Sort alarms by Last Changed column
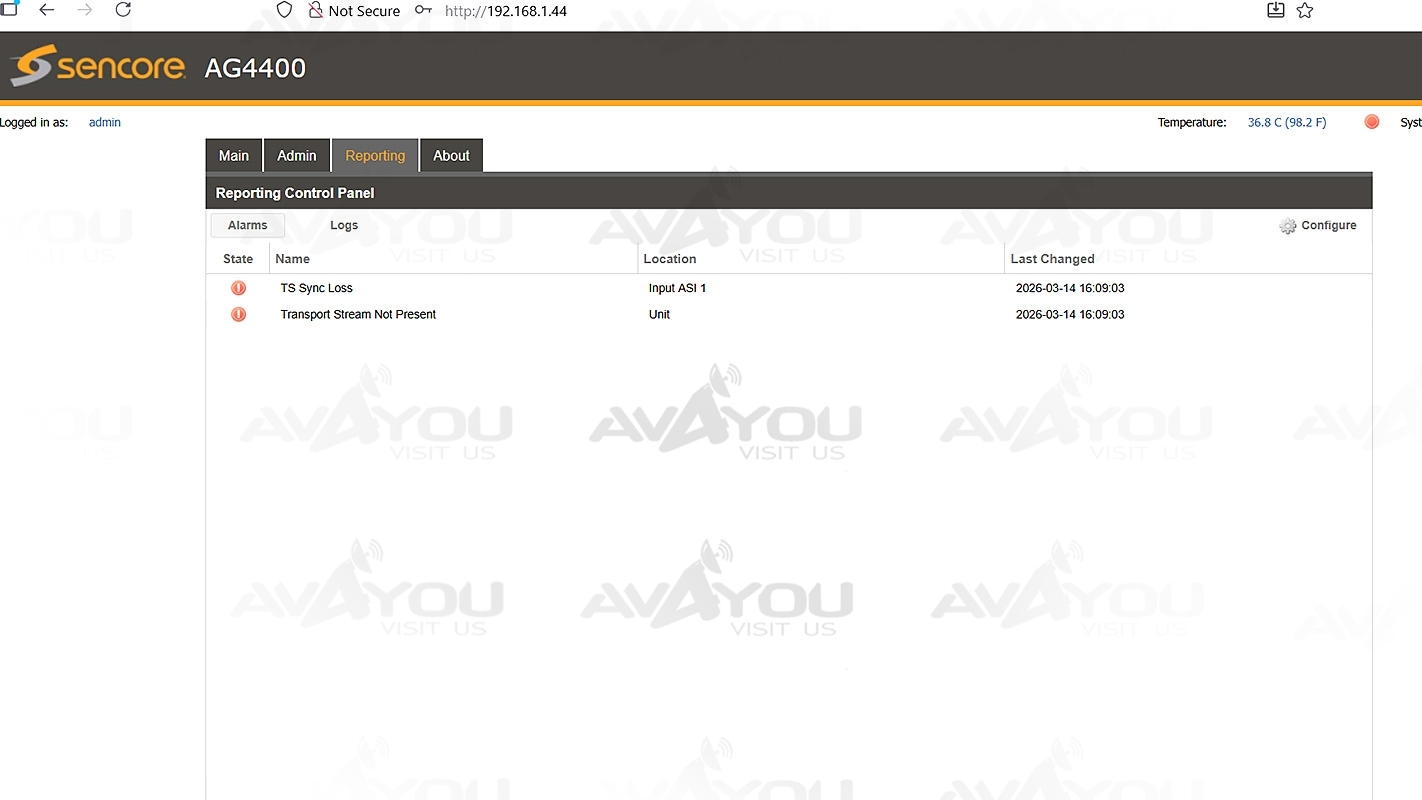The image size is (1422, 800). (x=1052, y=259)
